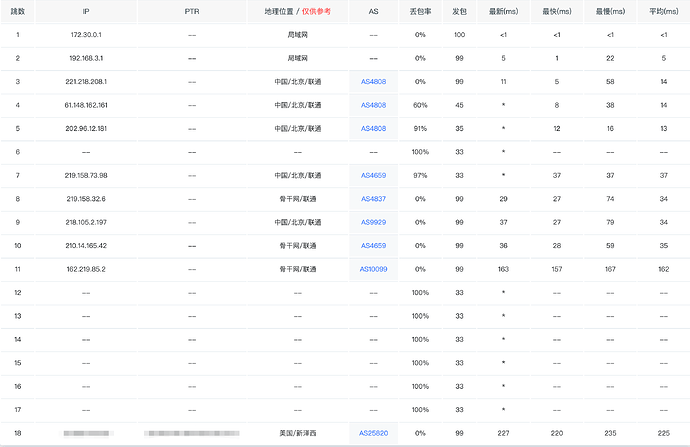Click hop number 17 cell

(18, 410)
